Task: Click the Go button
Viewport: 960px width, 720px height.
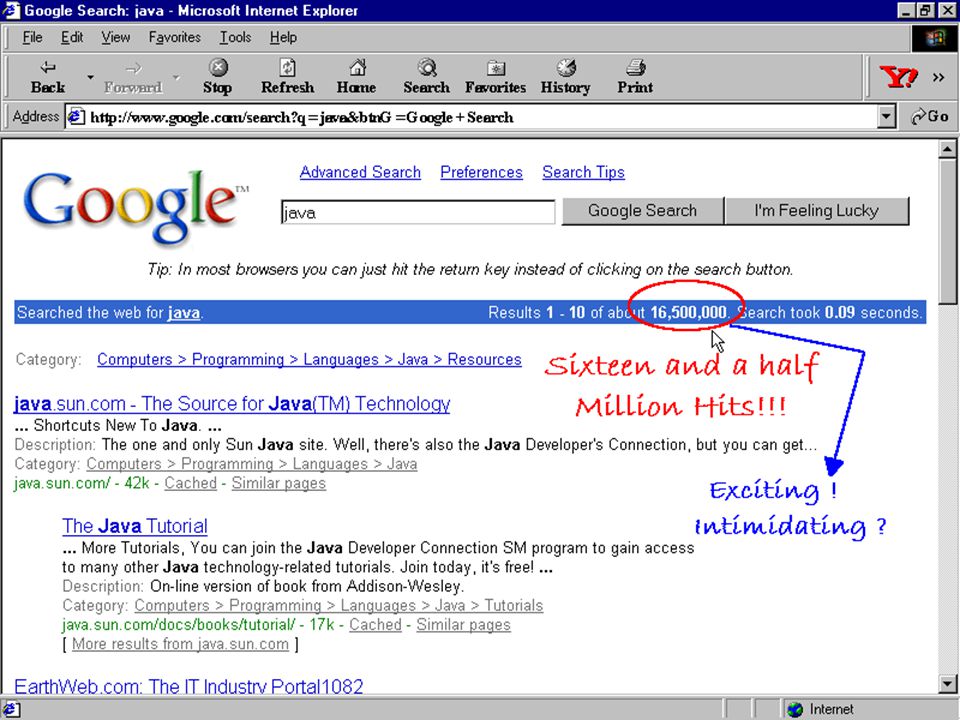Action: 929,116
